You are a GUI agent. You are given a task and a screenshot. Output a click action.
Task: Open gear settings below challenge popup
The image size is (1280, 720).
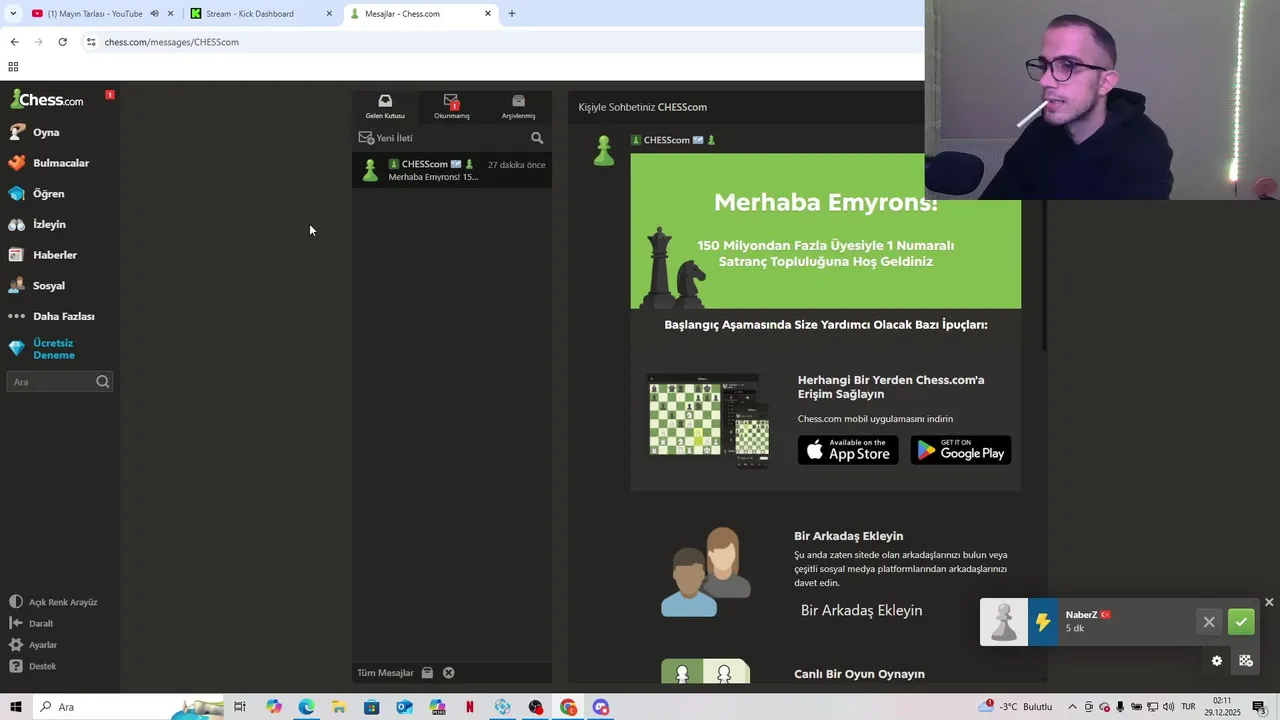(x=1217, y=661)
